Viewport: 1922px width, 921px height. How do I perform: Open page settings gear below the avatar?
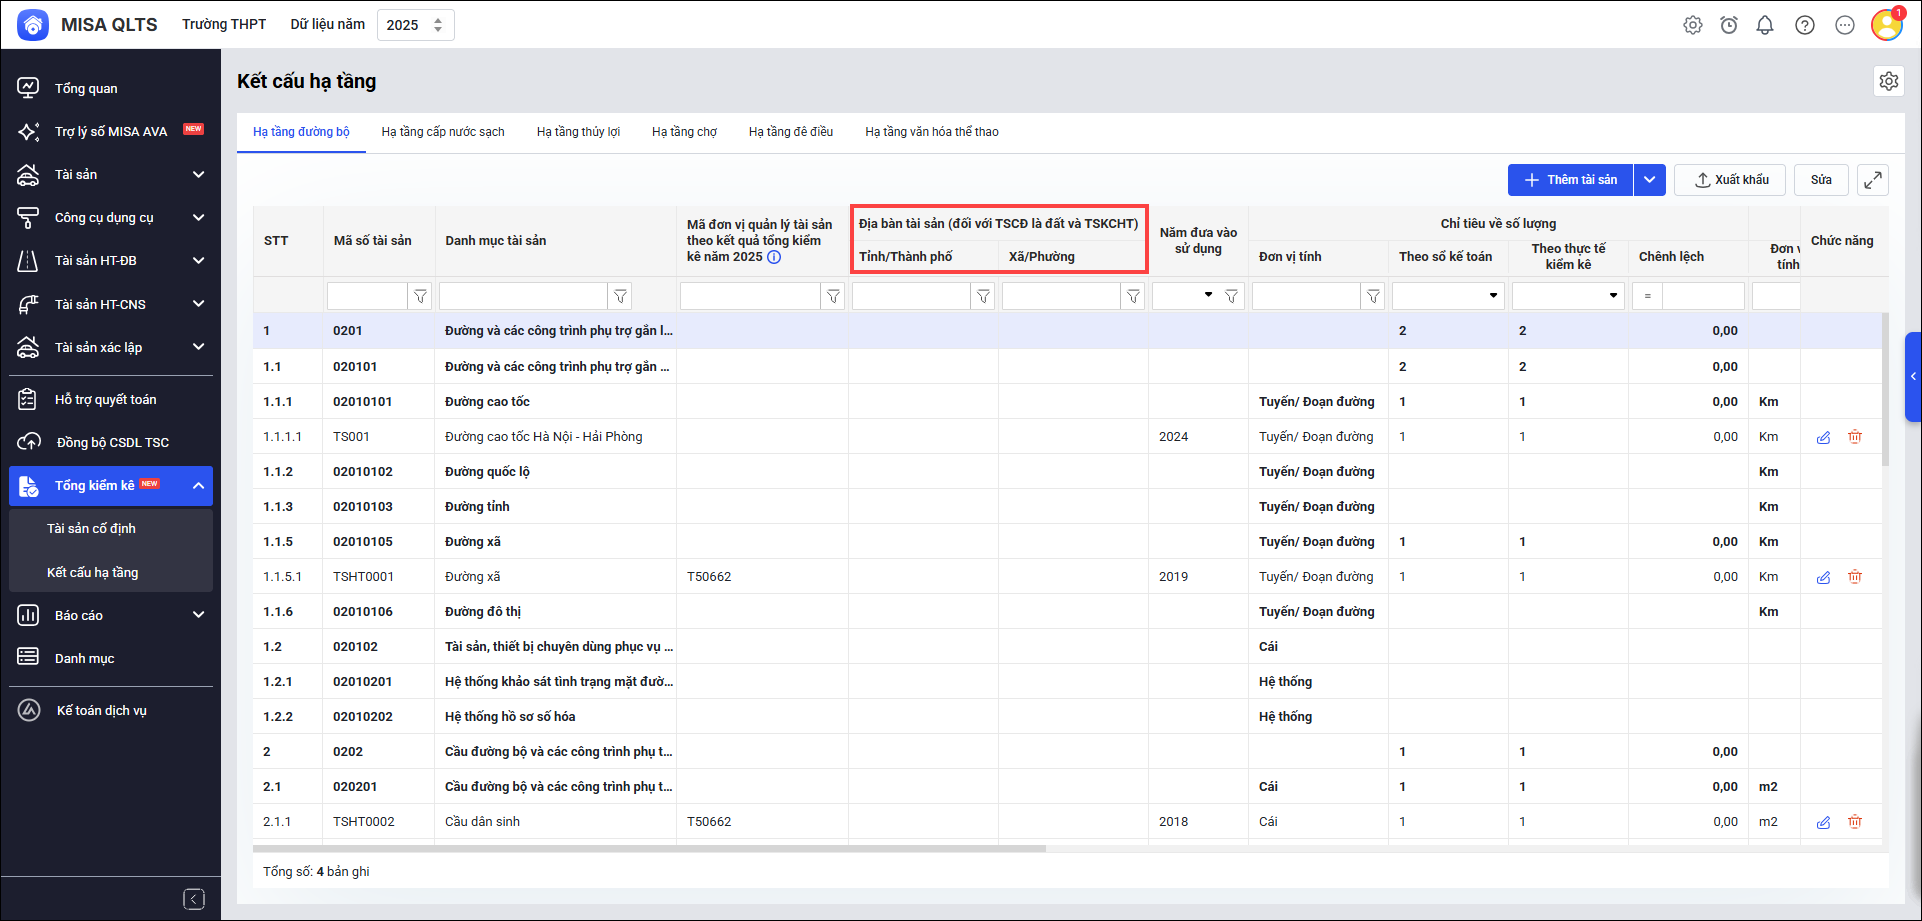point(1888,81)
